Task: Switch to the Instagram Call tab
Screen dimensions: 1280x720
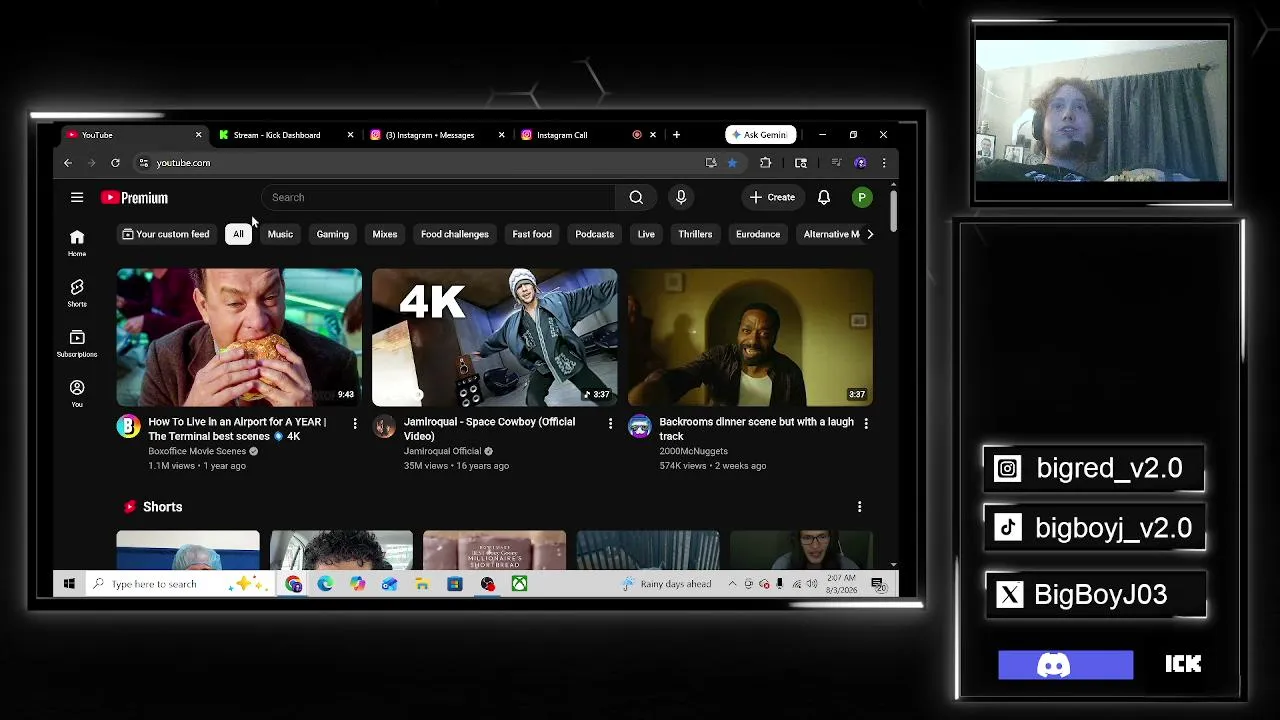Action: [588, 135]
